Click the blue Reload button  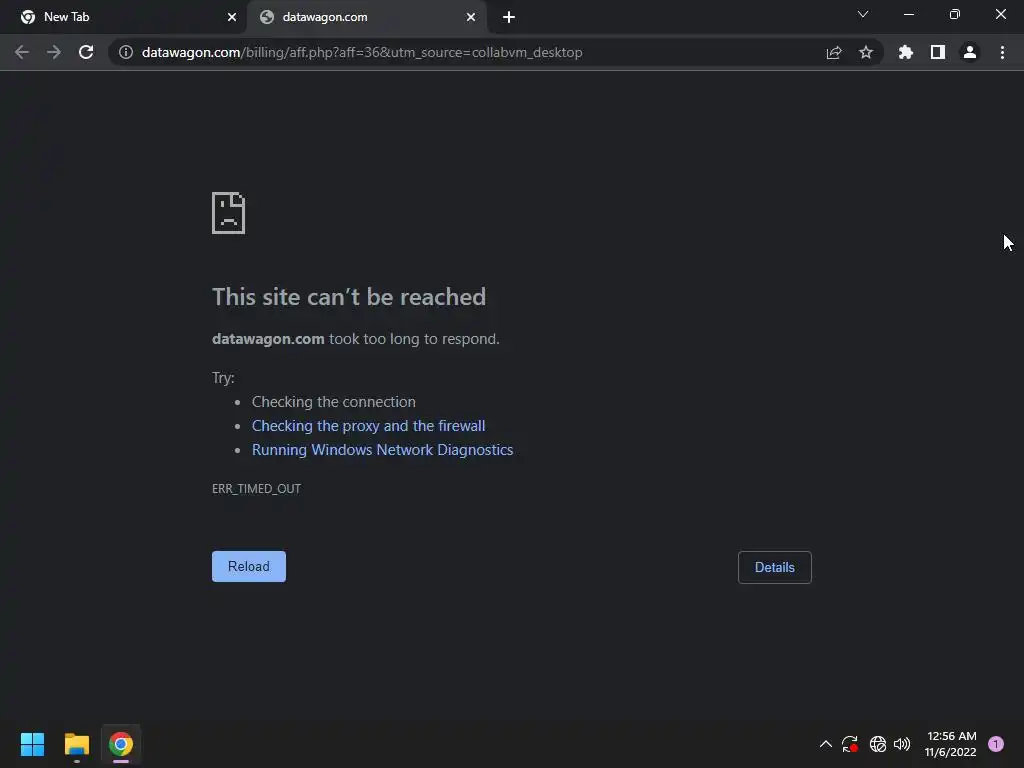pyautogui.click(x=249, y=566)
